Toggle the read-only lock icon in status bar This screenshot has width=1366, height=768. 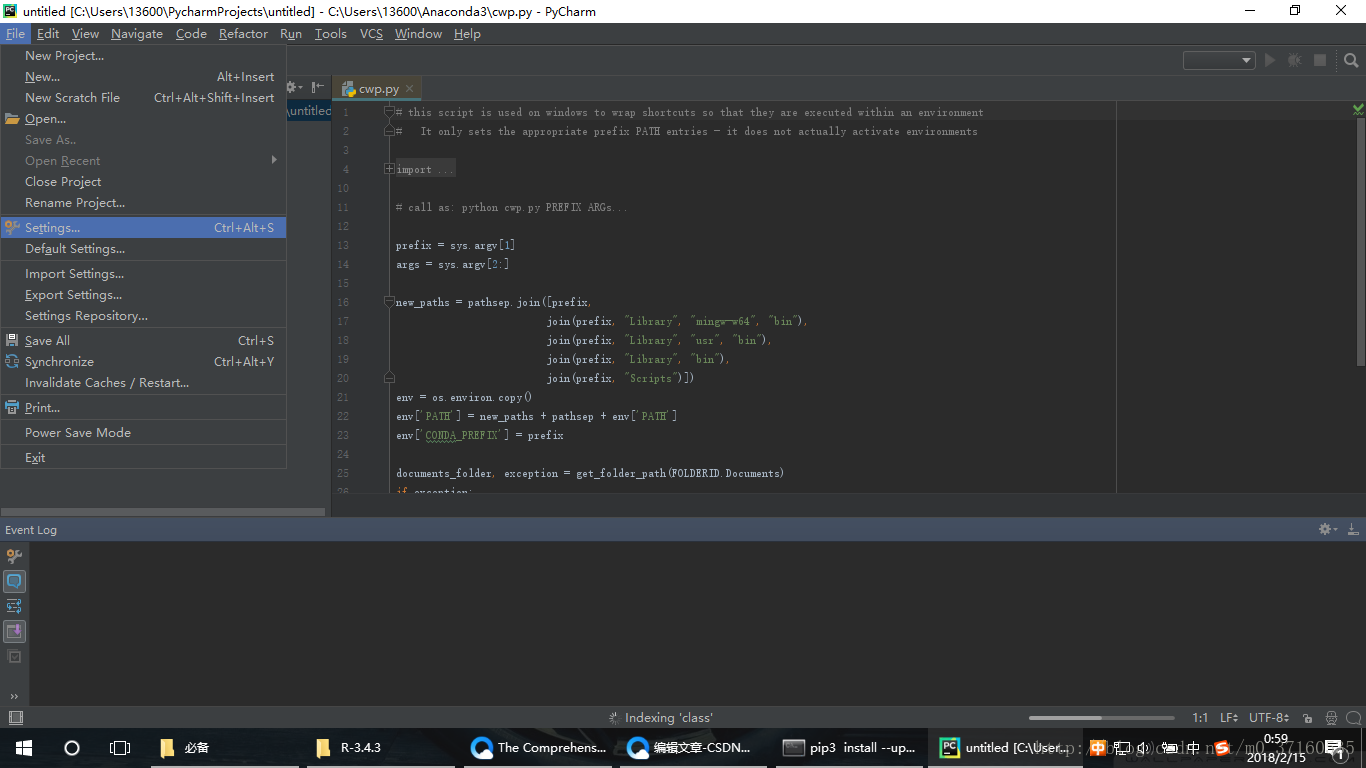click(x=1309, y=718)
